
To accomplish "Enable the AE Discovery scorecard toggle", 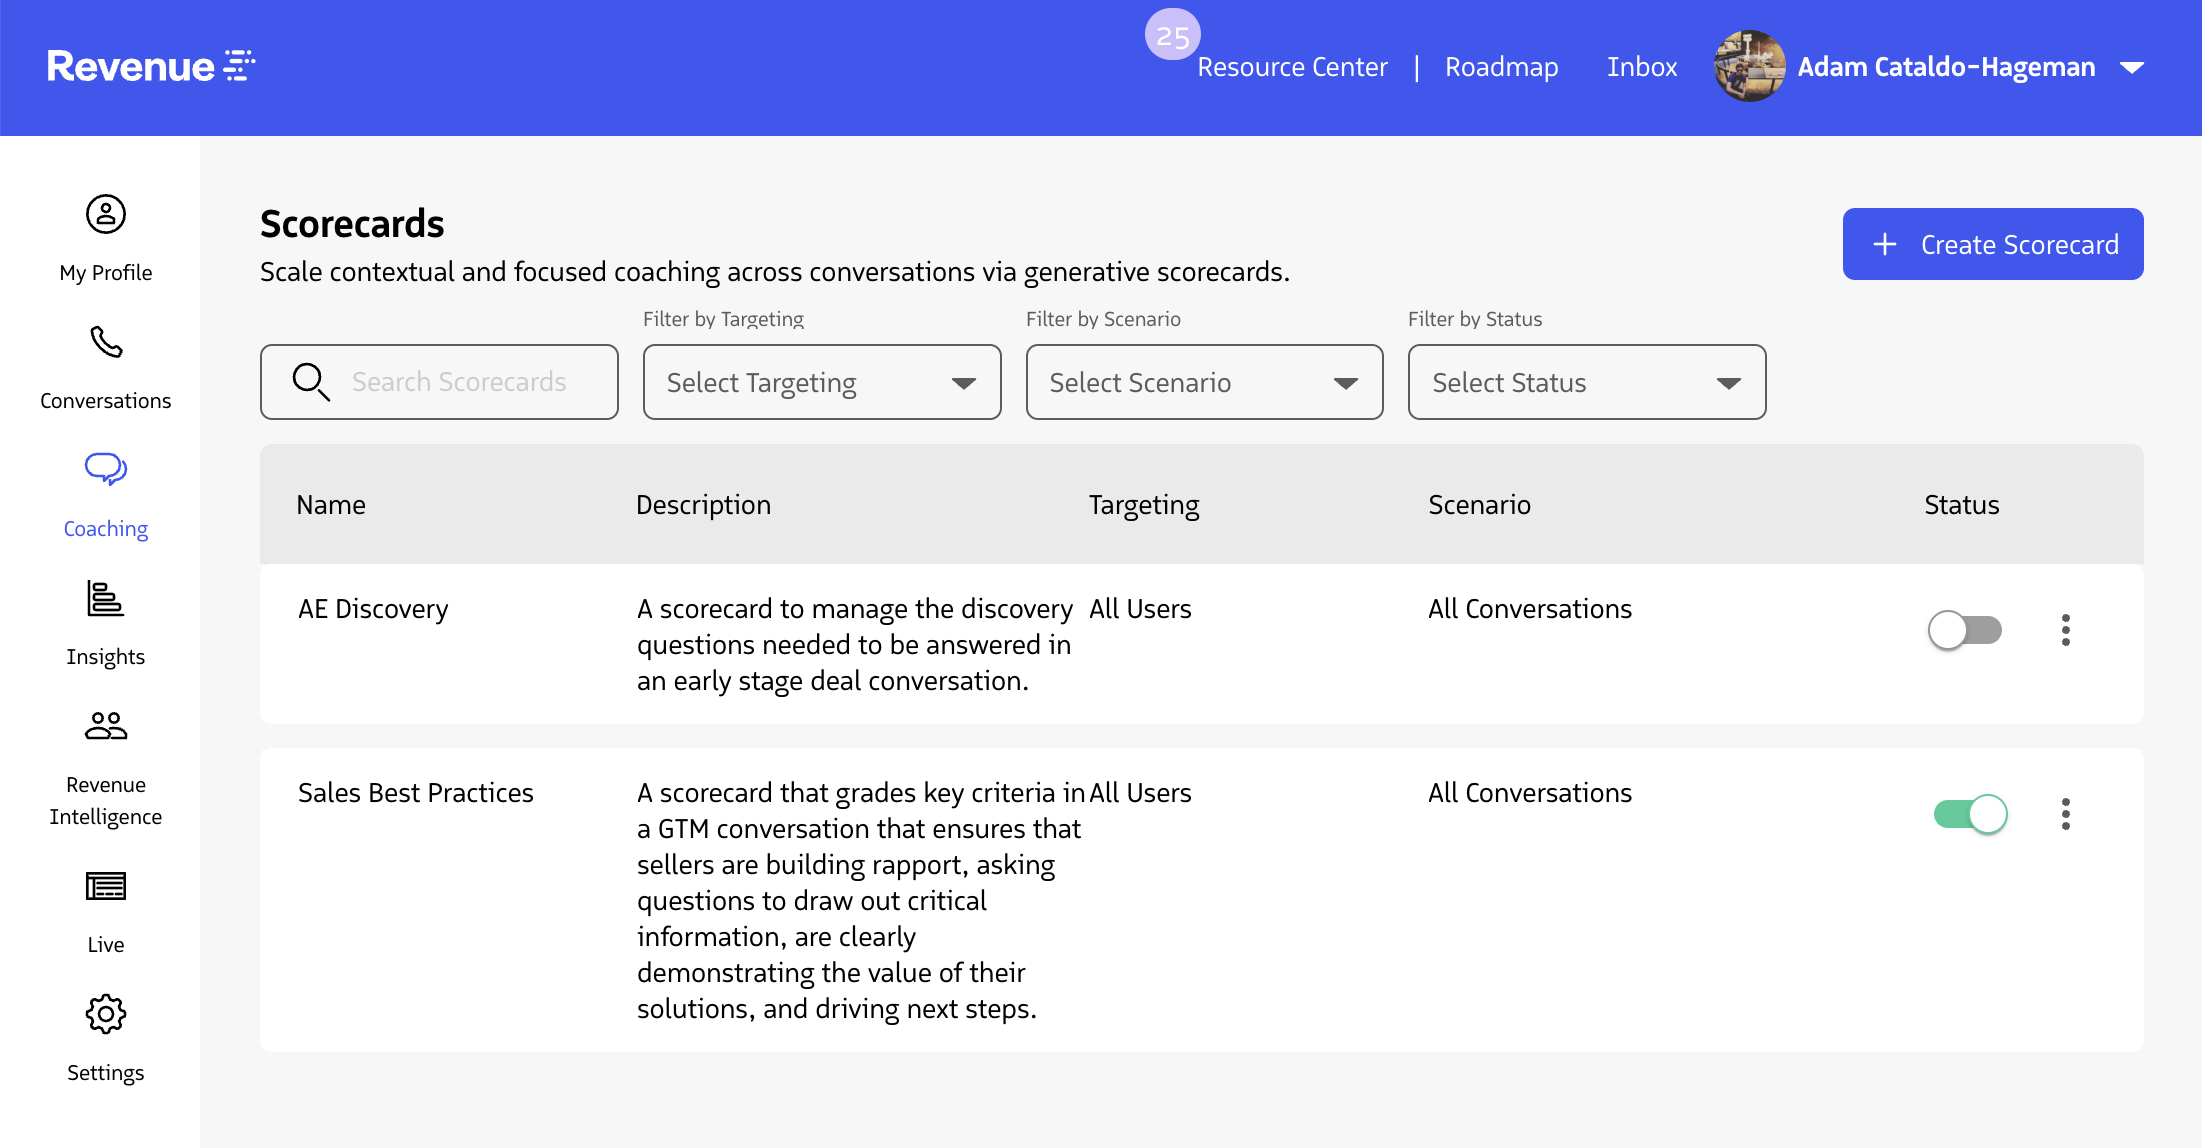I will click(1965, 630).
